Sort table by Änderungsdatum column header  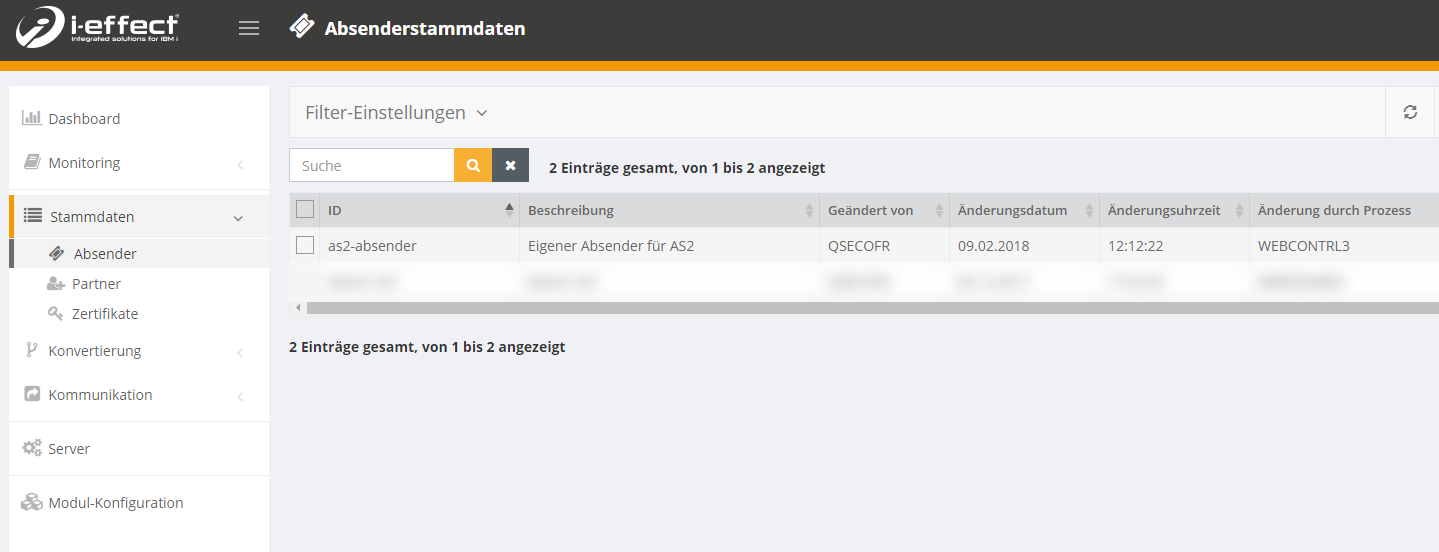point(1012,210)
